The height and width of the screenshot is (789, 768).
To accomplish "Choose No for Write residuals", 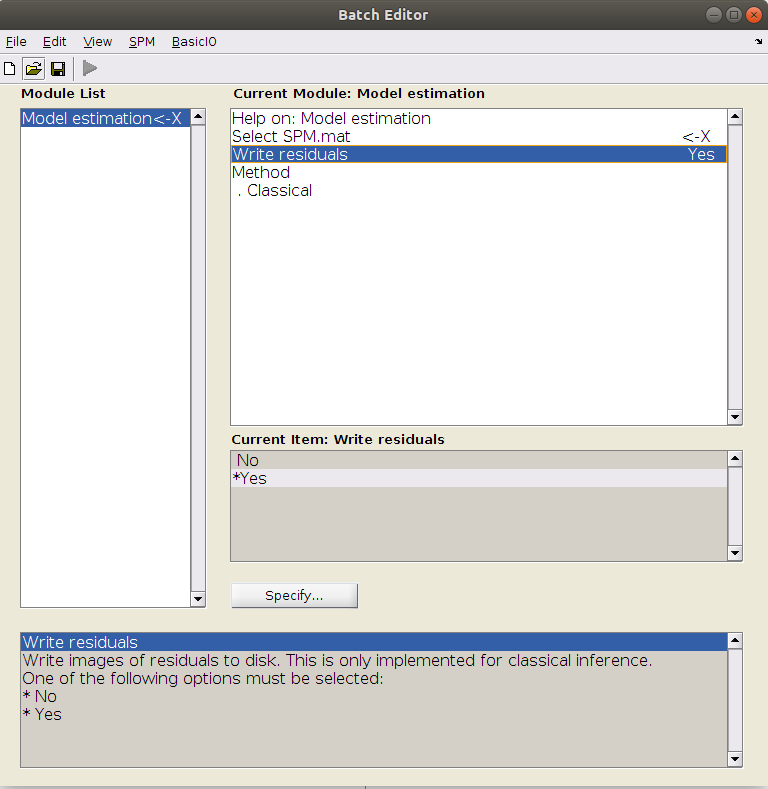I will pyautogui.click(x=479, y=460).
